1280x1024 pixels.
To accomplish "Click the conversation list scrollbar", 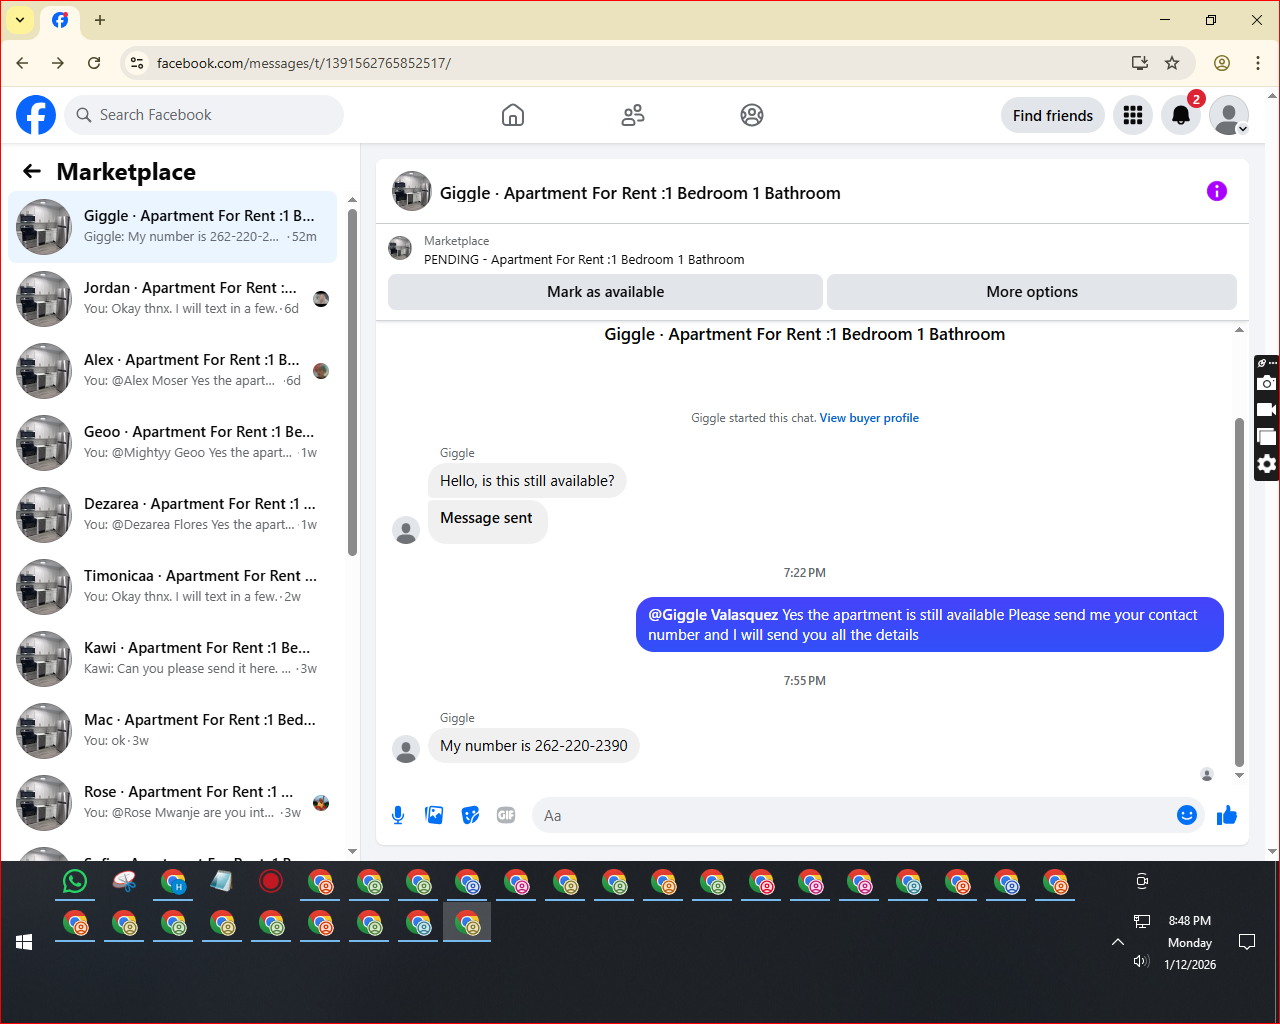I will pyautogui.click(x=352, y=380).
